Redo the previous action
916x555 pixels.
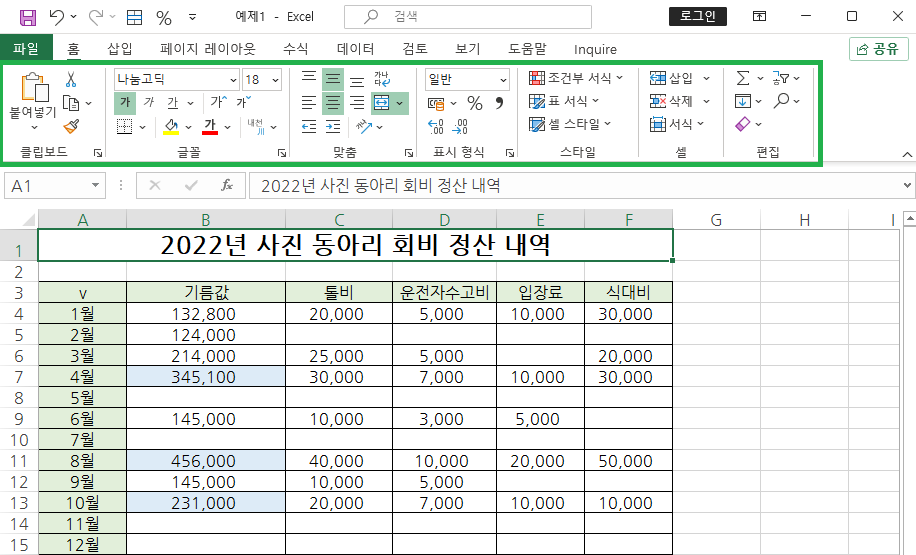click(96, 17)
